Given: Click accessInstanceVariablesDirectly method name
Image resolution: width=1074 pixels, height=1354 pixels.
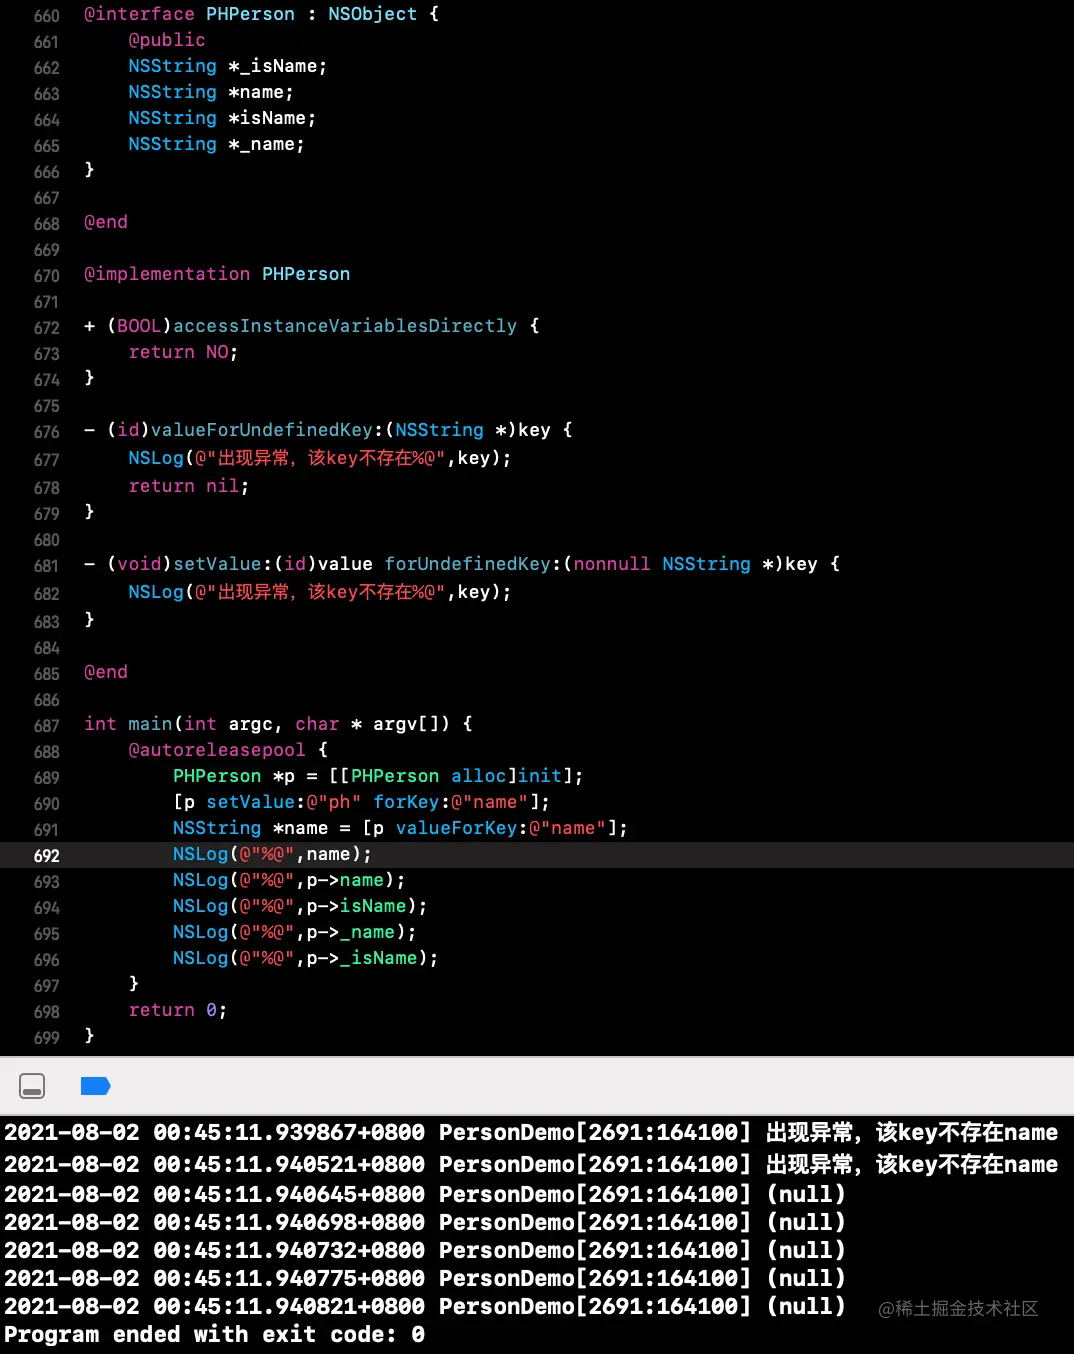Looking at the screenshot, I should [345, 326].
